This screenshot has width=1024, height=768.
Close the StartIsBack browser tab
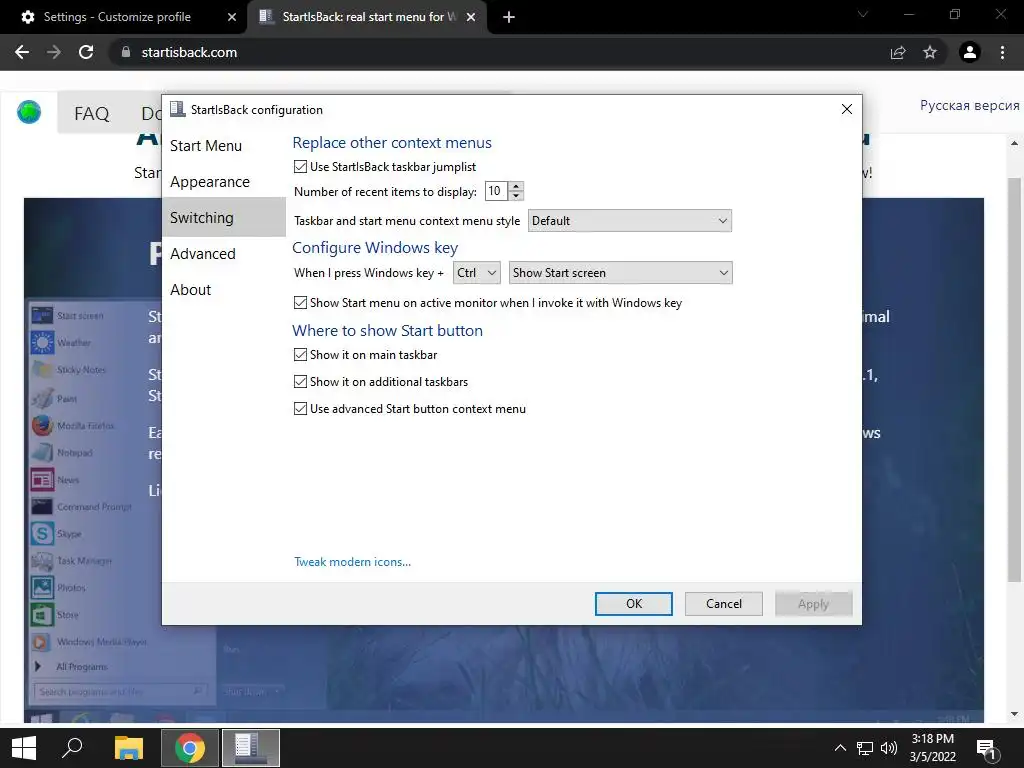[471, 17]
